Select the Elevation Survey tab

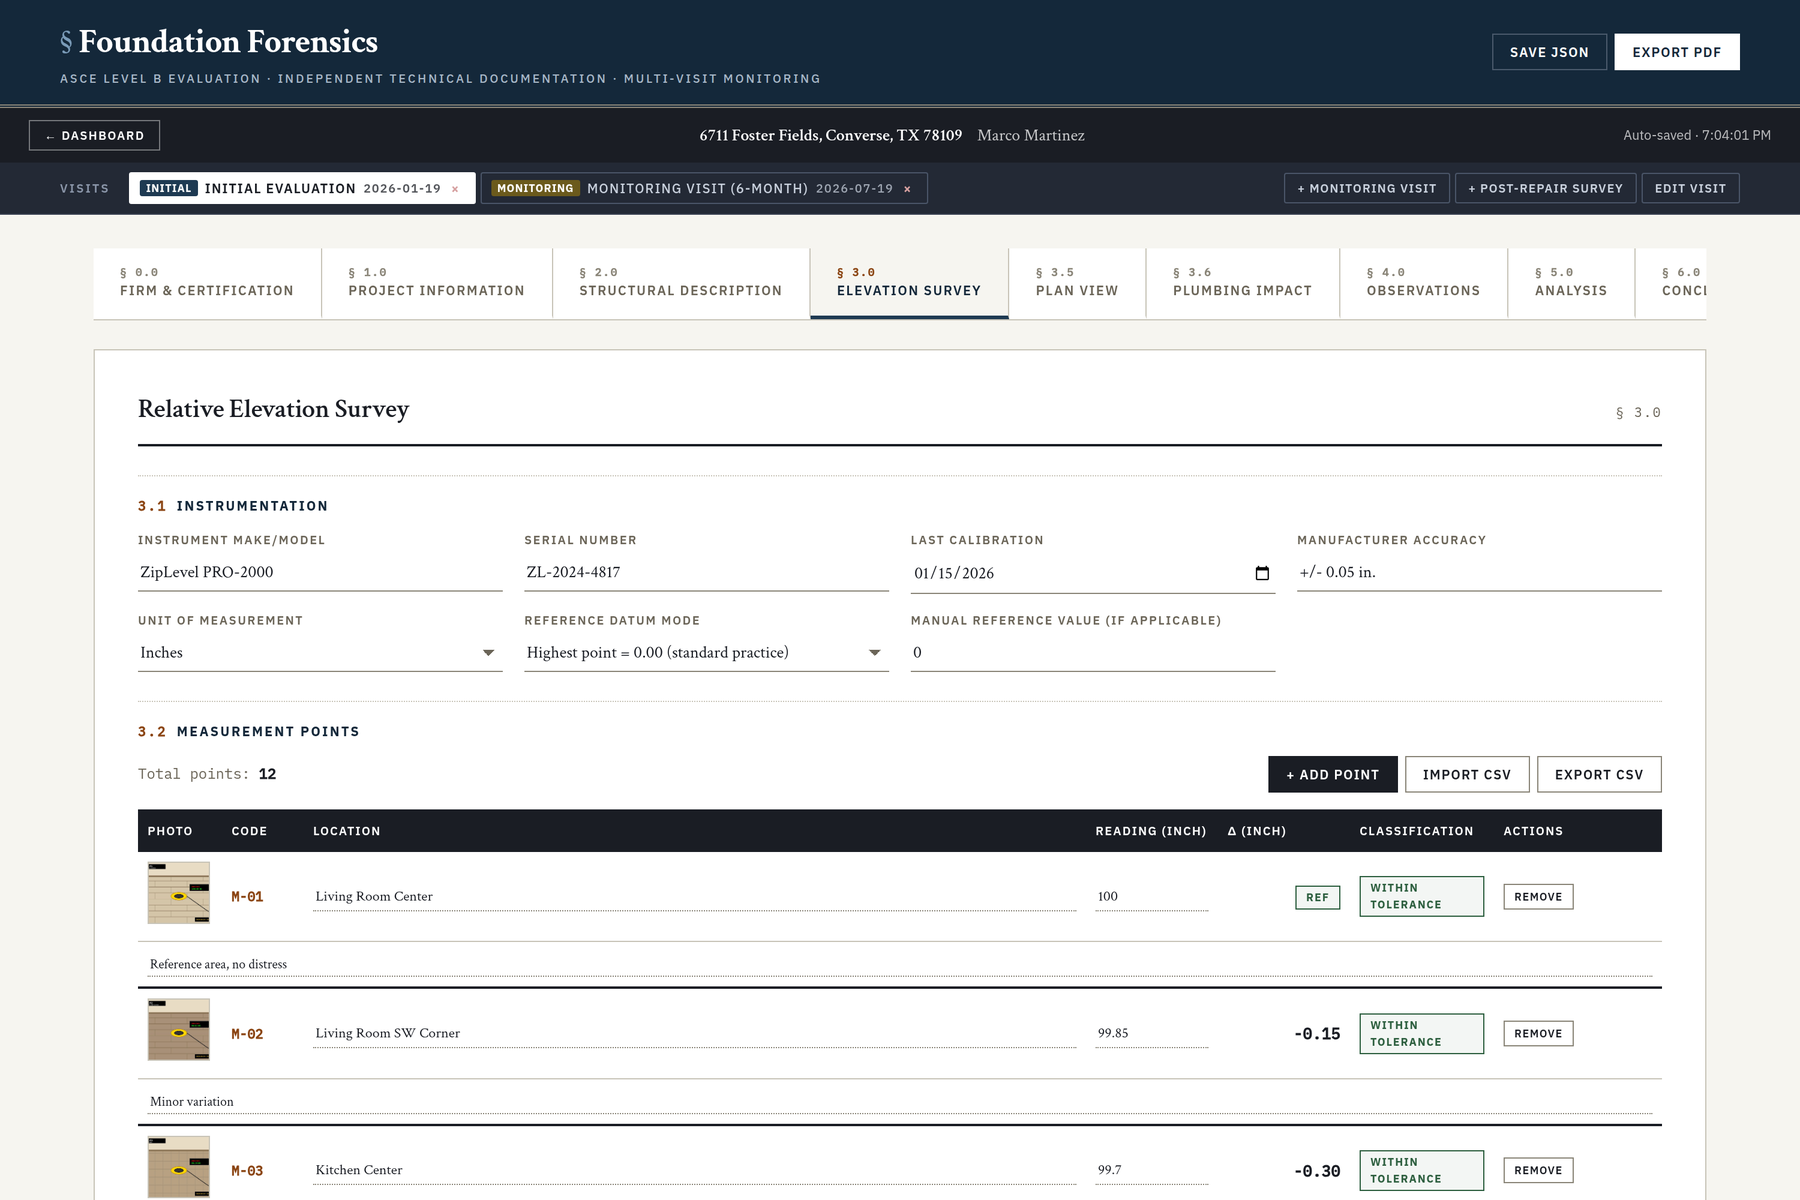point(909,283)
